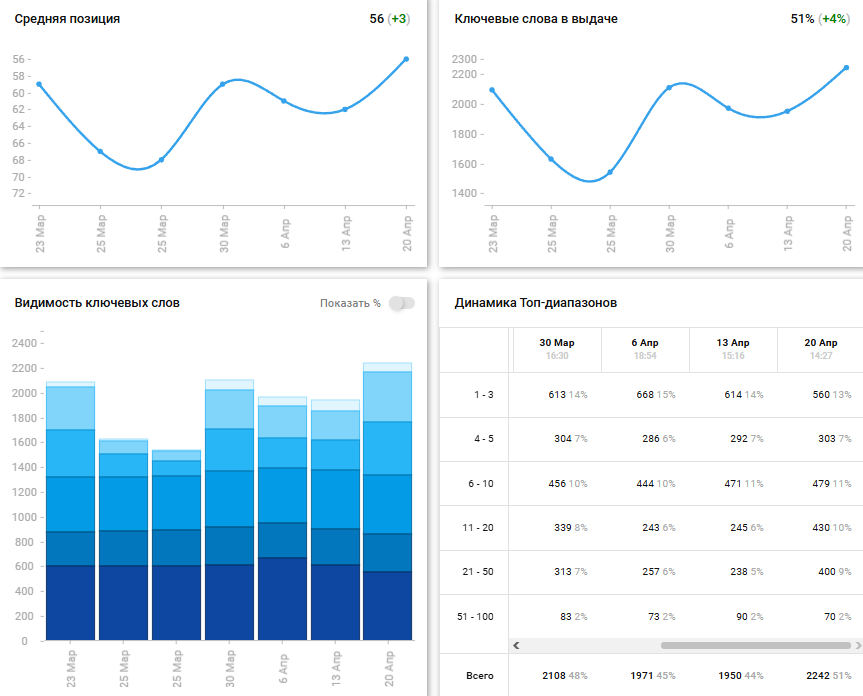The image size is (863, 696).
Task: Click the 6 Апр bar in visibility chart
Action: tap(282, 518)
